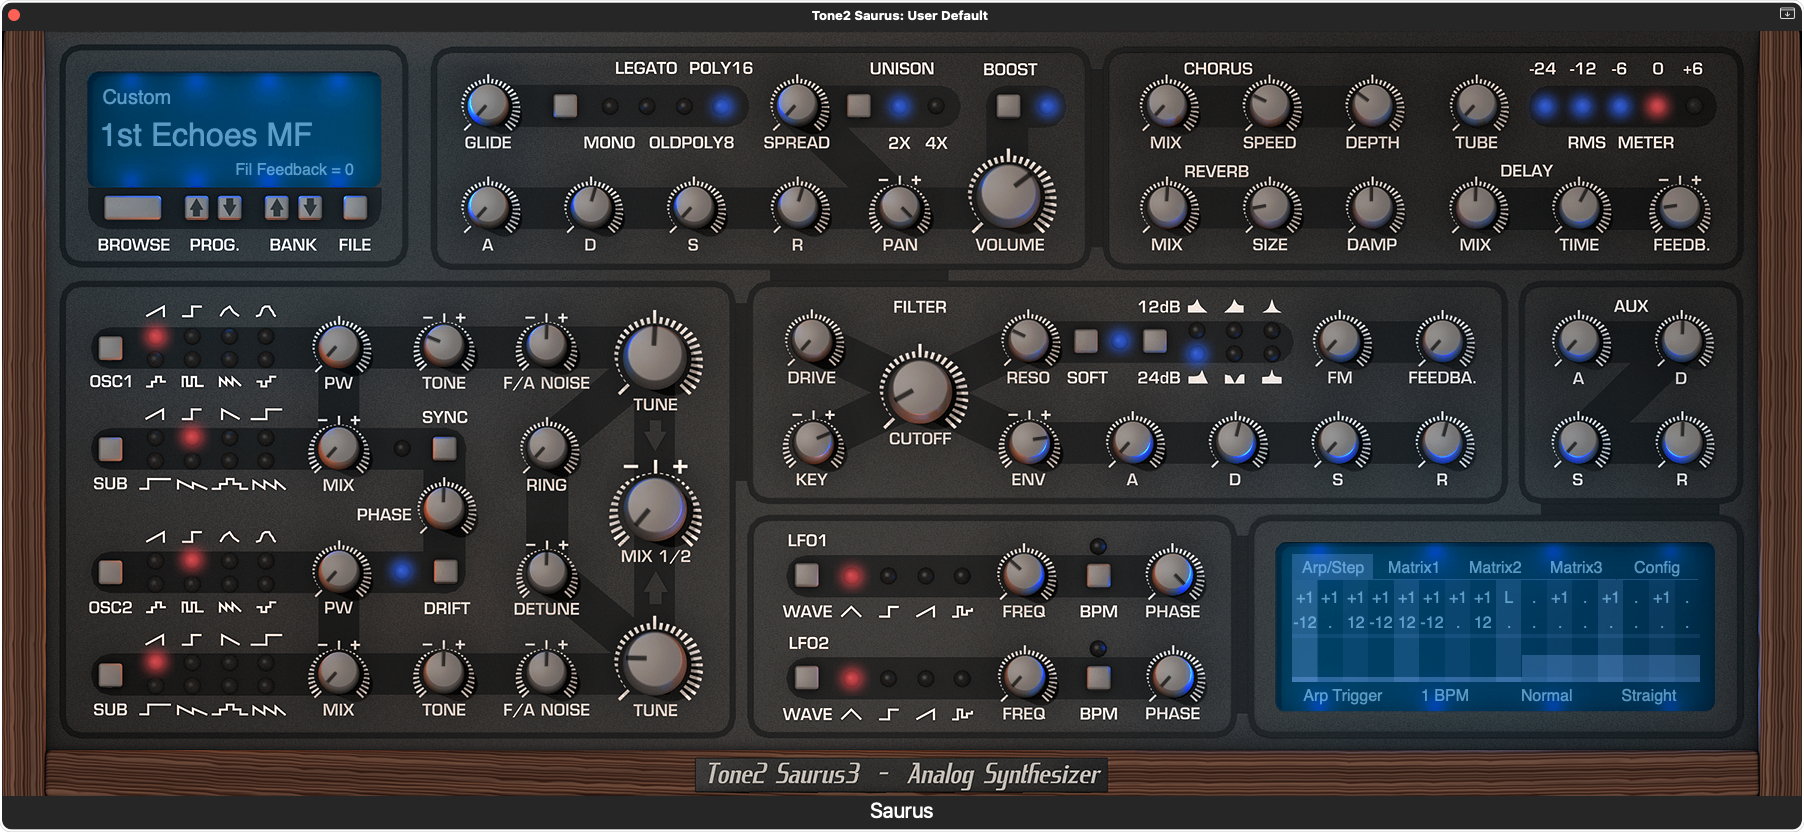Click the OSC1 PW knob
Screen dimensions: 1804x832
pyautogui.click(x=340, y=346)
